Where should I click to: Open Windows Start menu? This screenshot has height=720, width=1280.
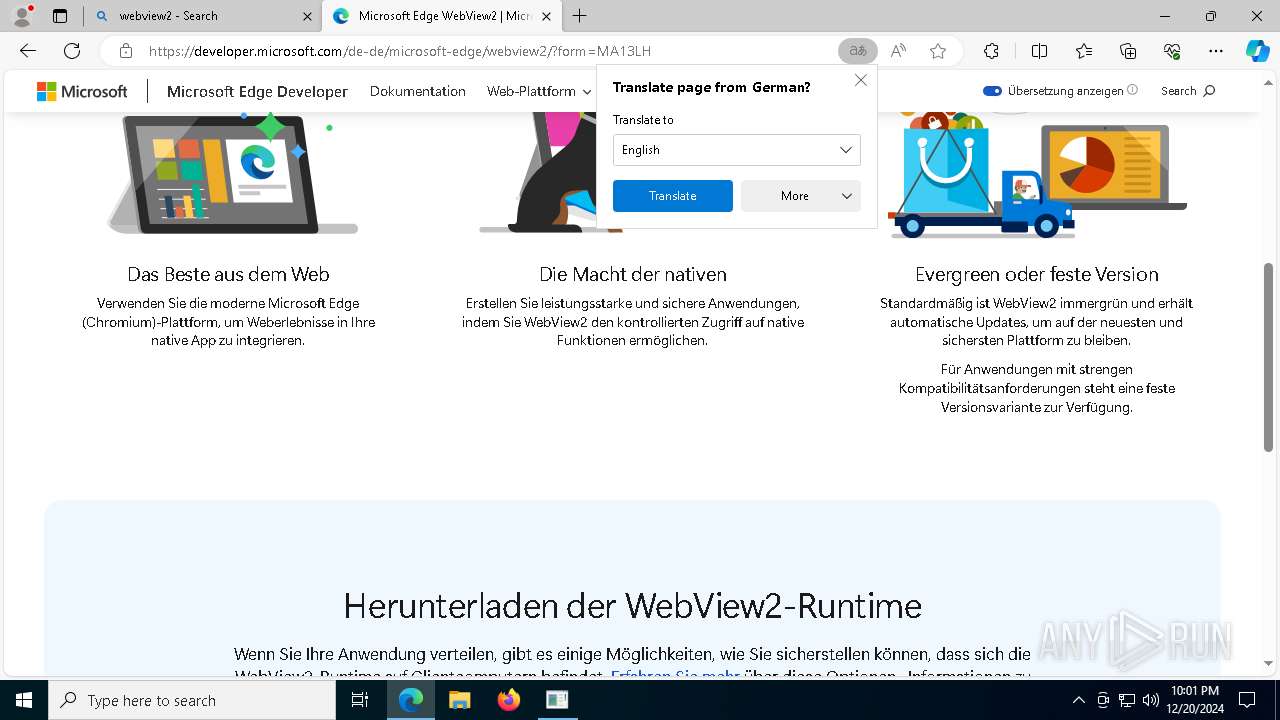coord(24,700)
